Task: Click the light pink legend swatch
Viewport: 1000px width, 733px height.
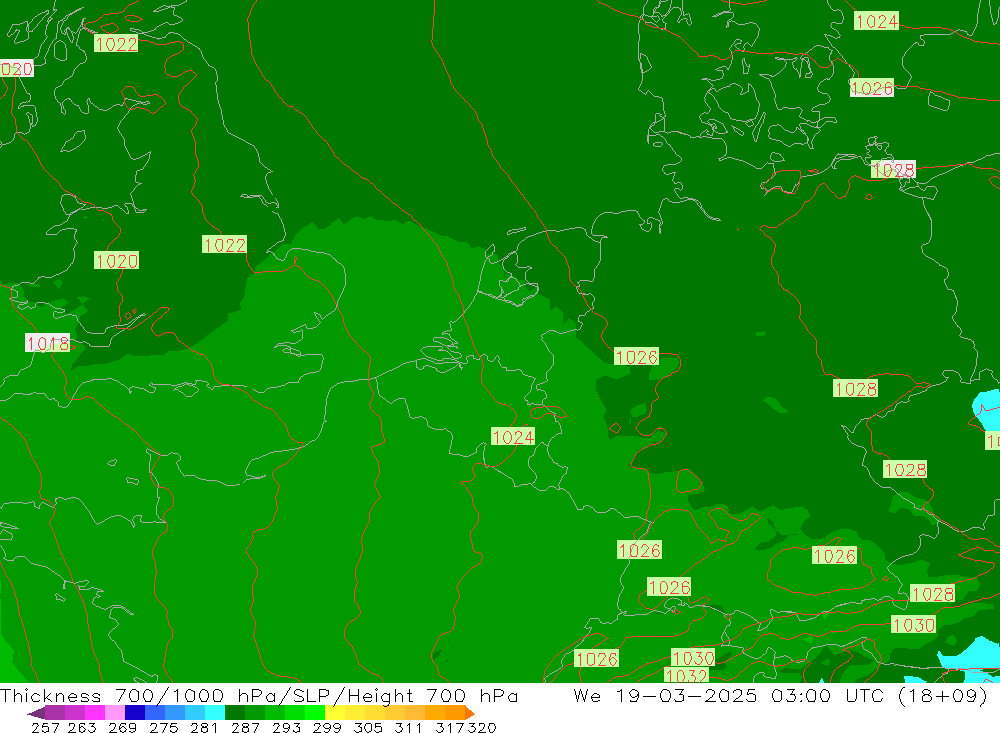Action: coord(115,713)
